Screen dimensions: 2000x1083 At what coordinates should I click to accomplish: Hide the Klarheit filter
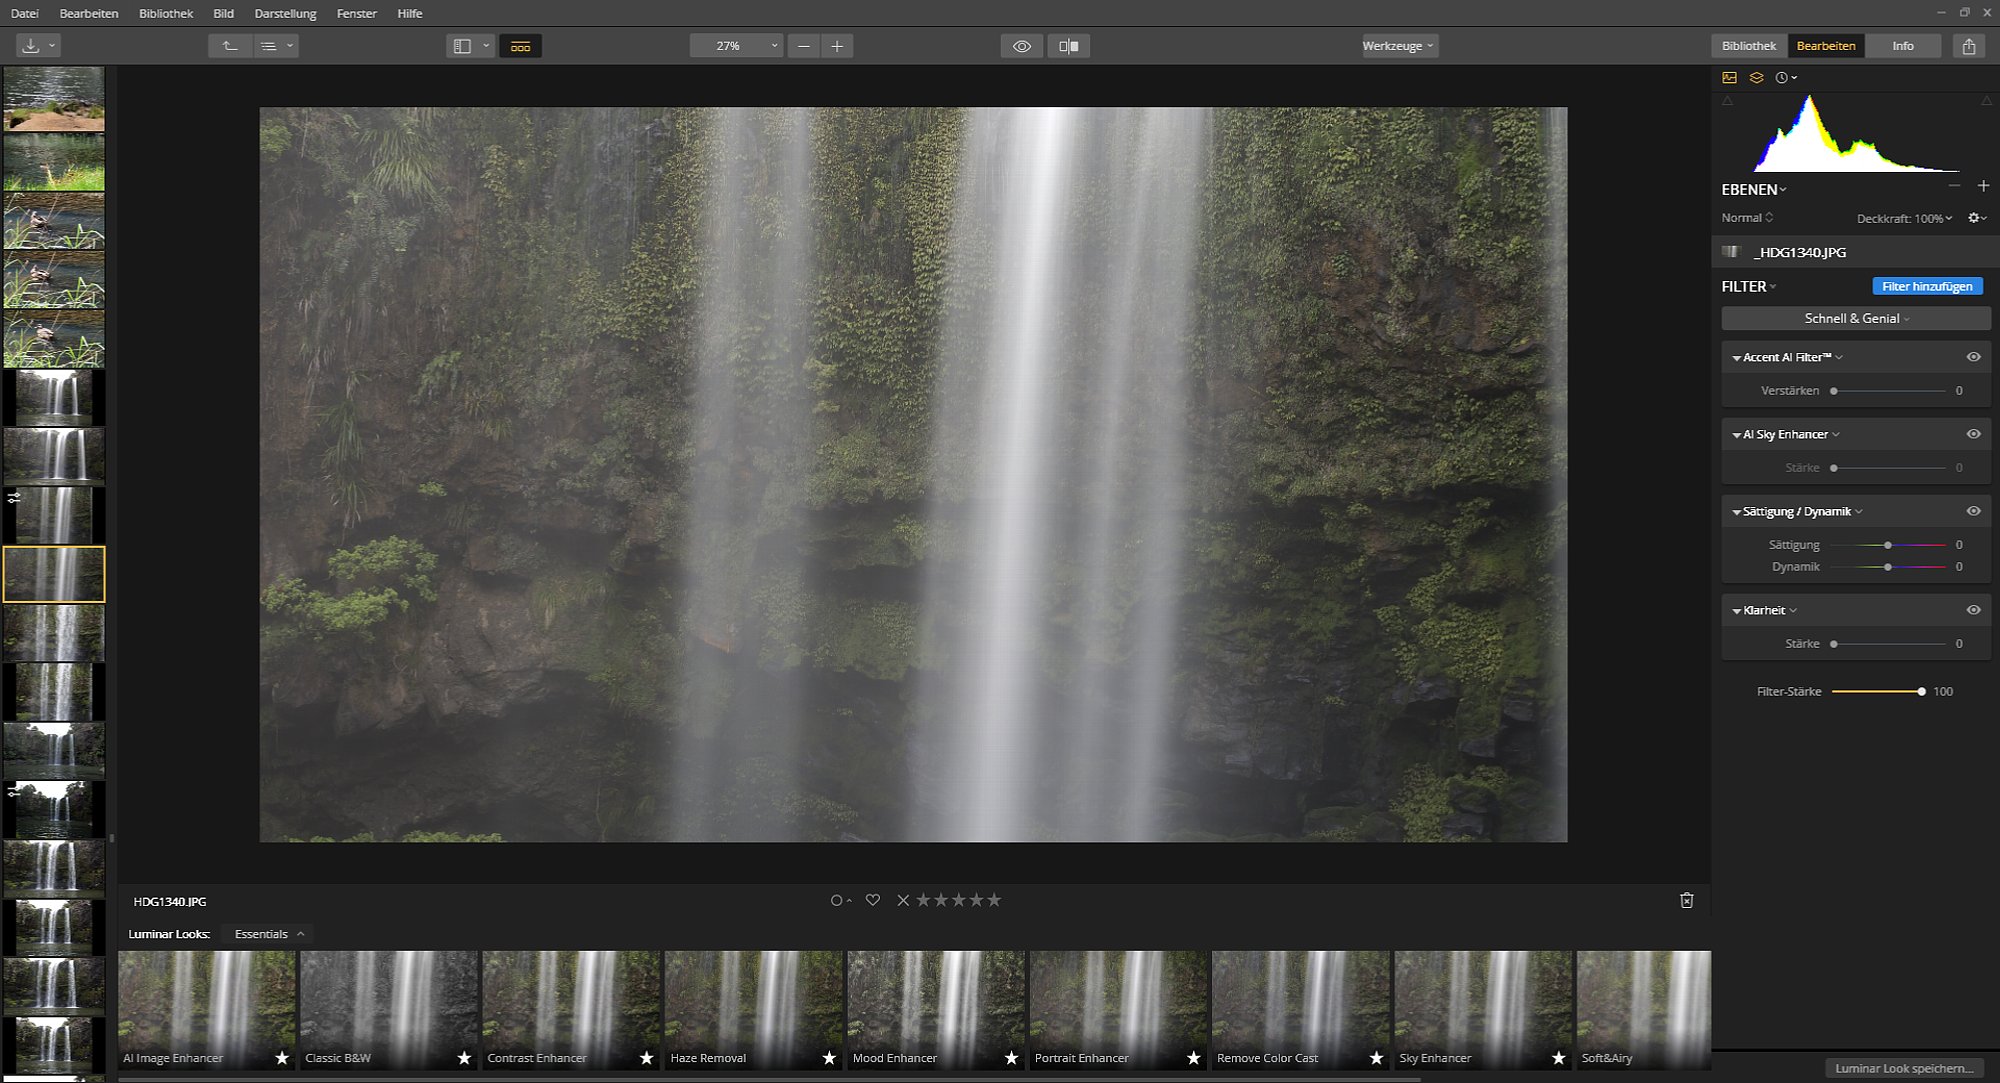click(x=1973, y=610)
